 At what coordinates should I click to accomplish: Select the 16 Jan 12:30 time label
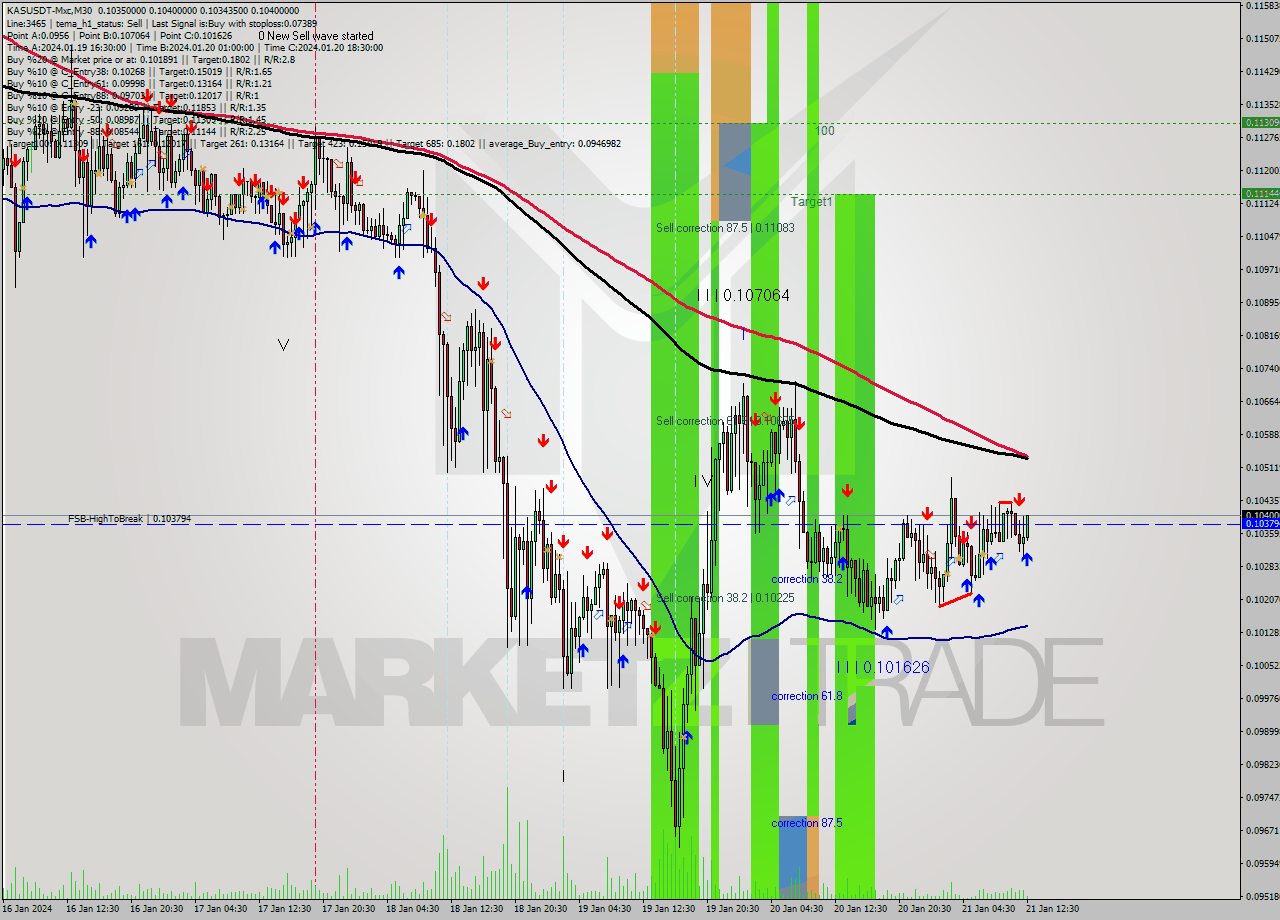92,909
